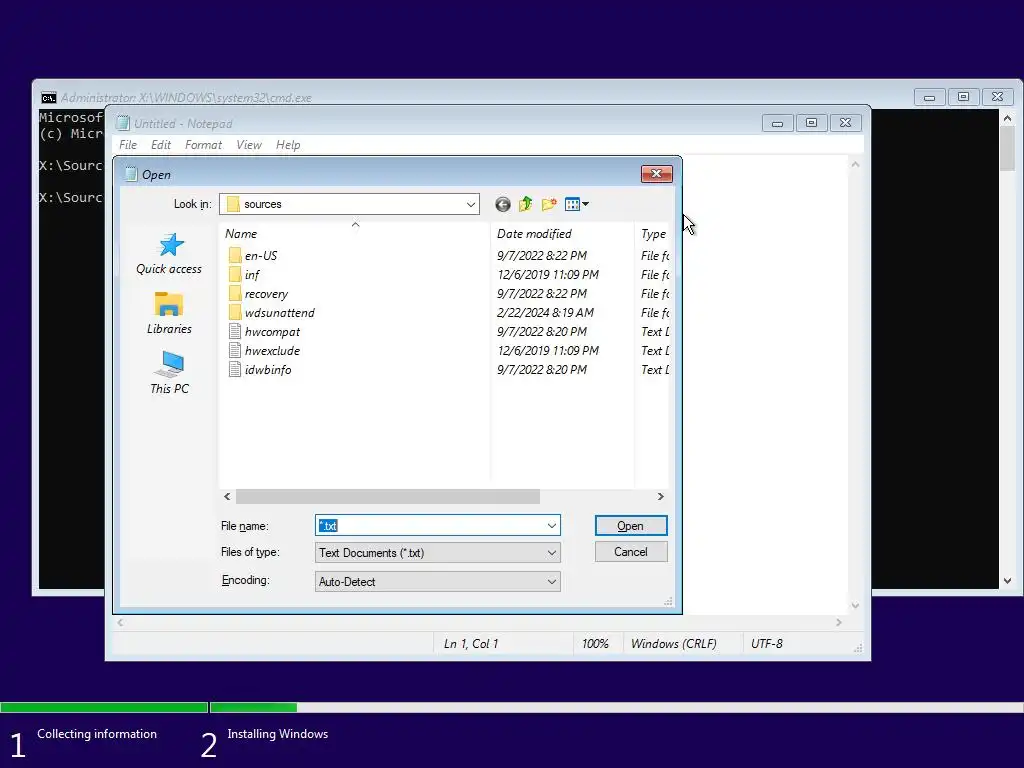Click the Installing Windows progress bar
The width and height of the screenshot is (1024, 768).
pos(616,707)
